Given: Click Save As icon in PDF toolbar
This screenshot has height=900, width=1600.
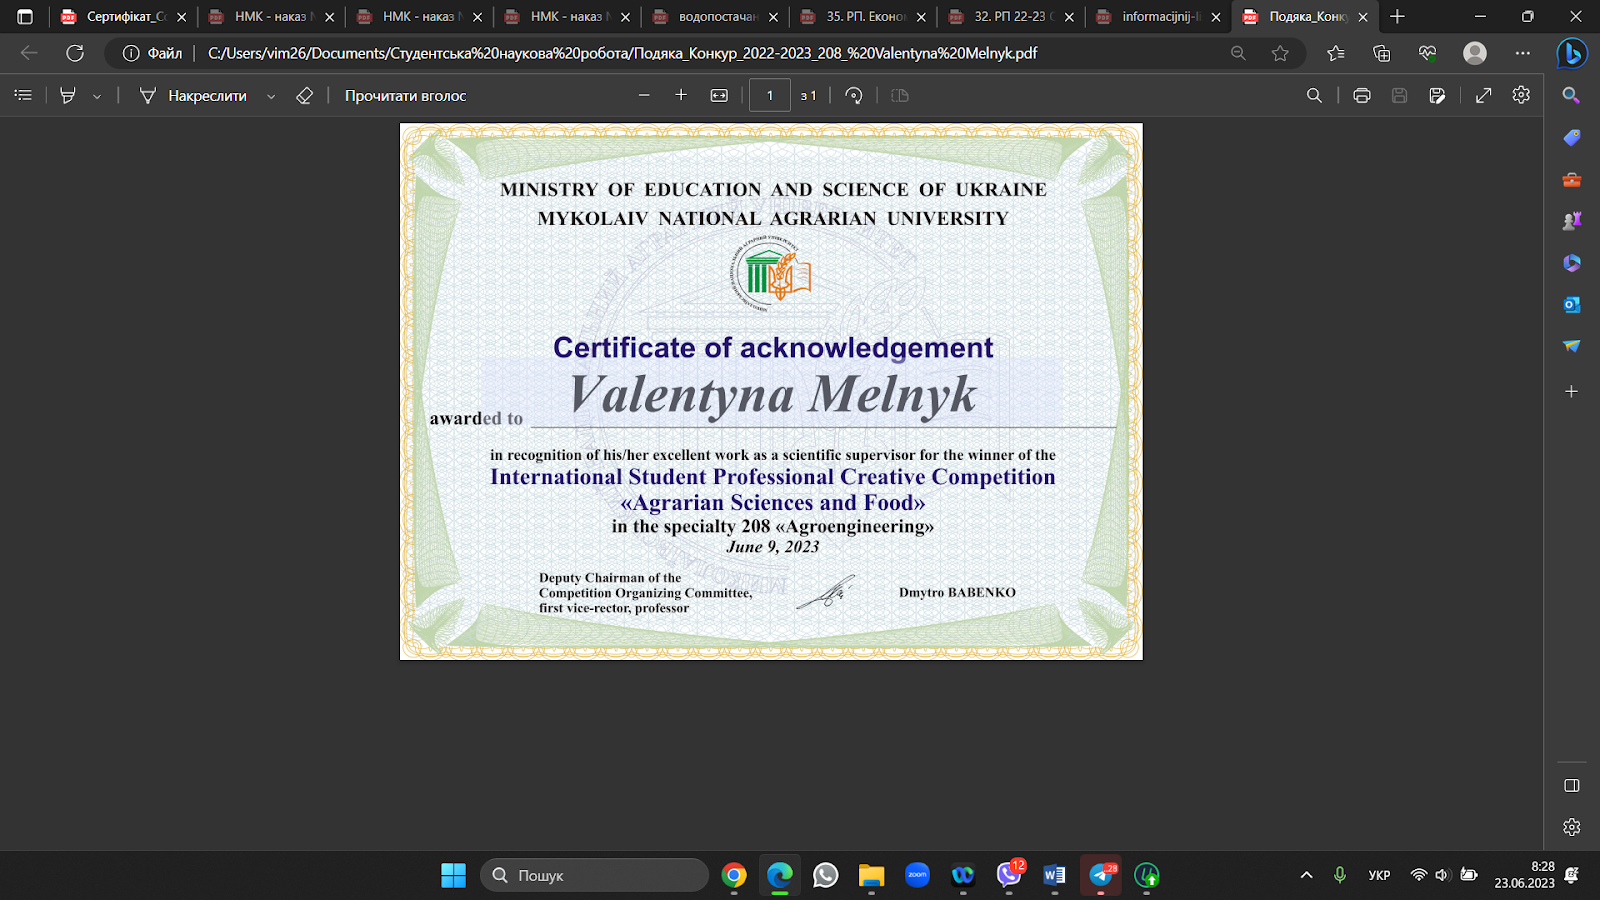Looking at the screenshot, I should click(1437, 95).
